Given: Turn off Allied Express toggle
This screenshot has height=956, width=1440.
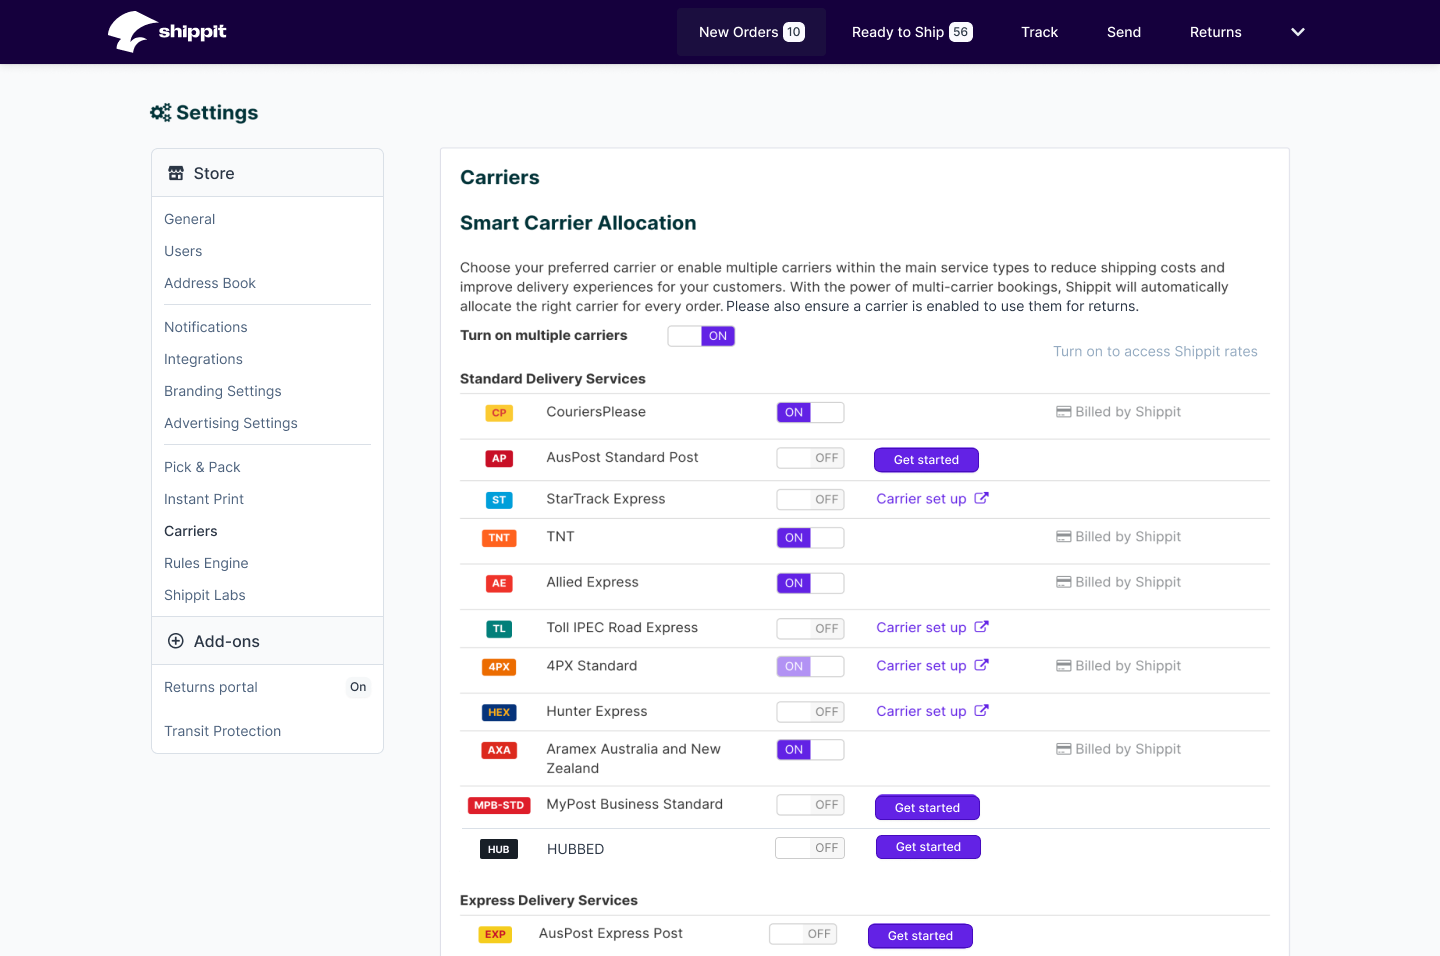Looking at the screenshot, I should click(x=810, y=583).
